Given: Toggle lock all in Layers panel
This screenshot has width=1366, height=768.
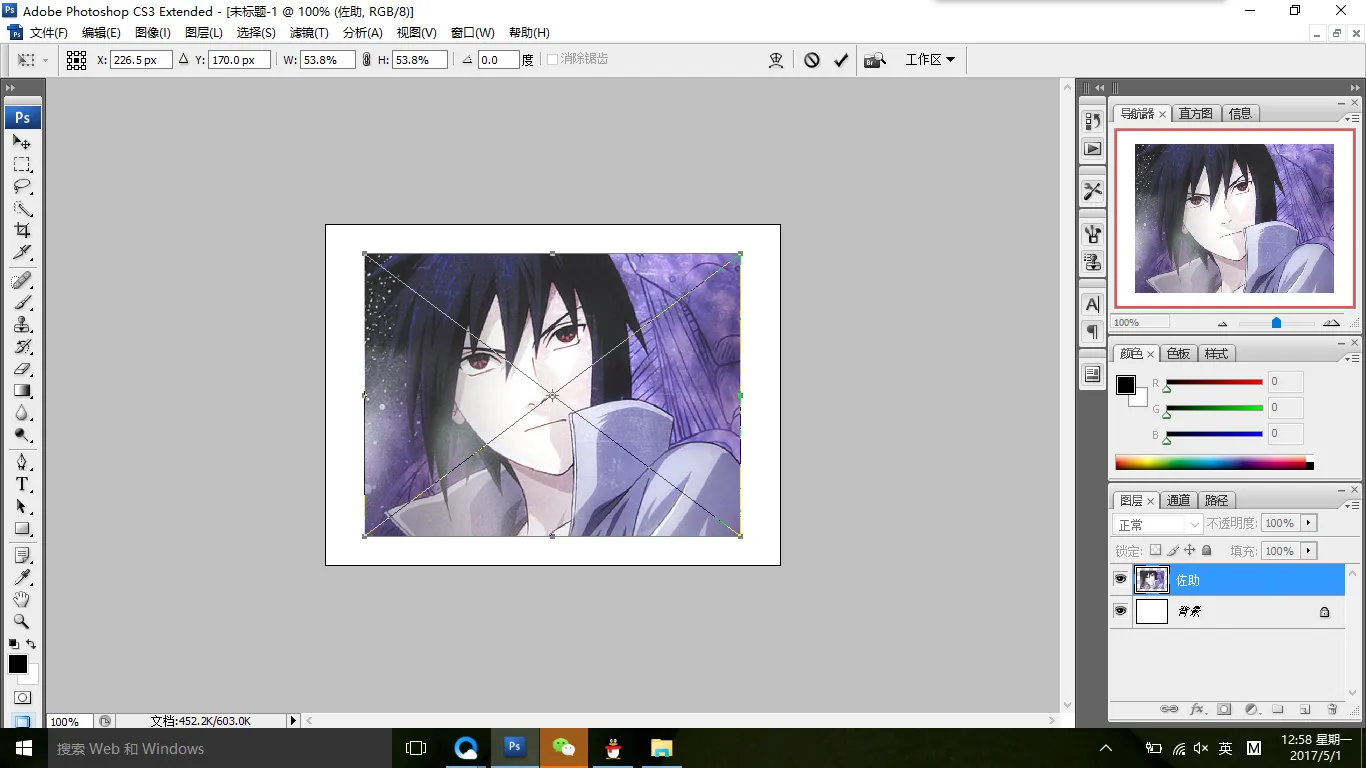Looking at the screenshot, I should [1207, 550].
